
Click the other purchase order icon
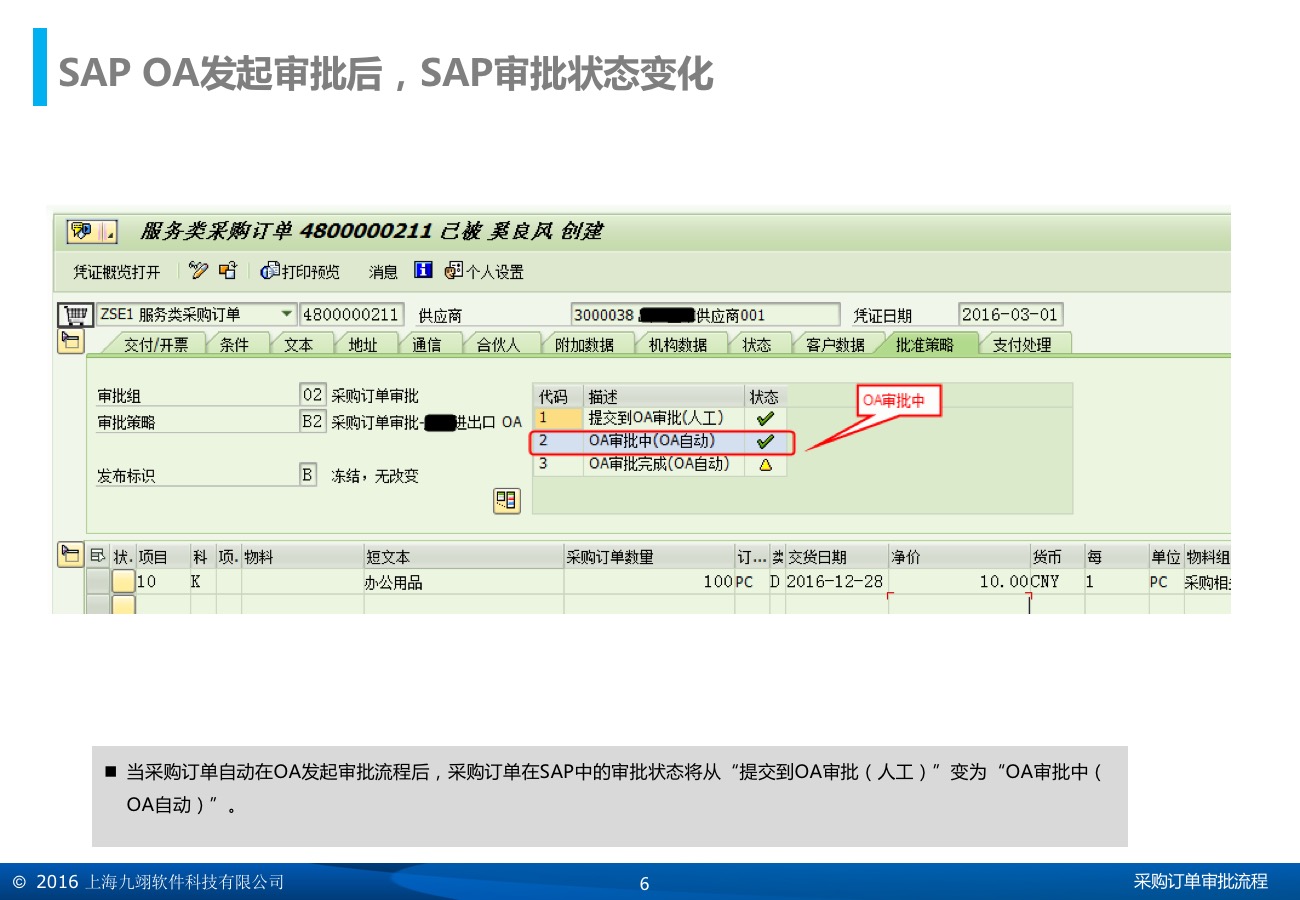pyautogui.click(x=228, y=271)
